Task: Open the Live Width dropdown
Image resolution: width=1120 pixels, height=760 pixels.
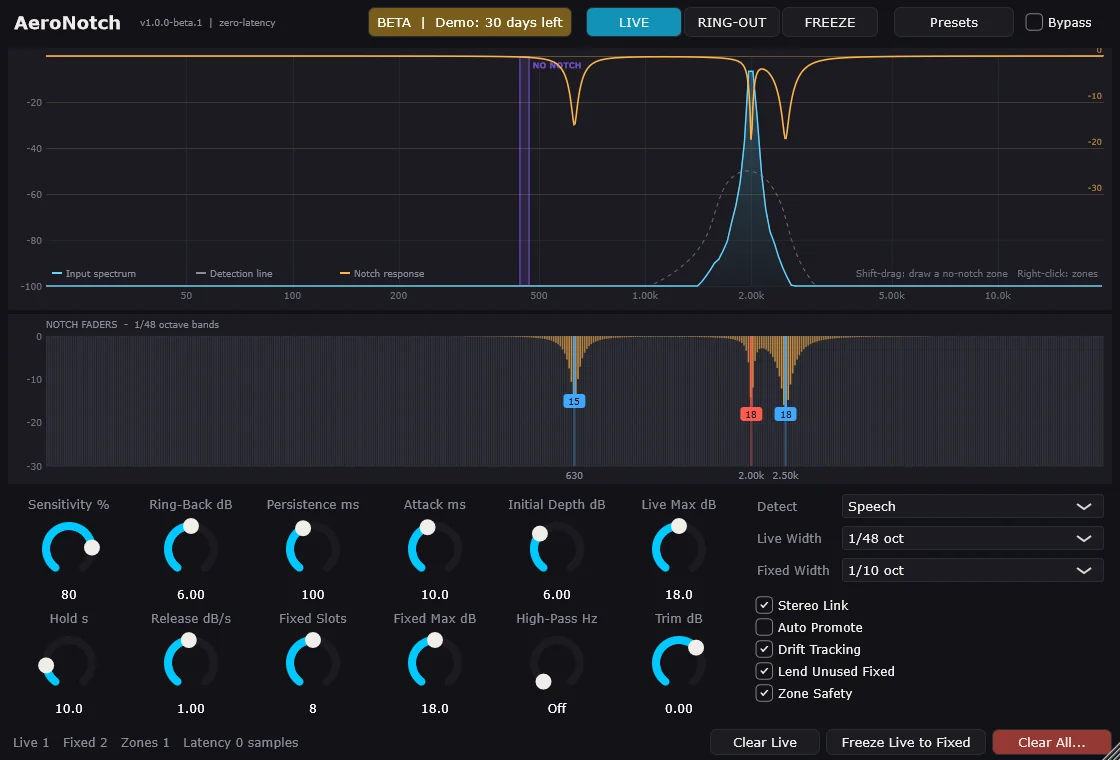Action: coord(972,539)
